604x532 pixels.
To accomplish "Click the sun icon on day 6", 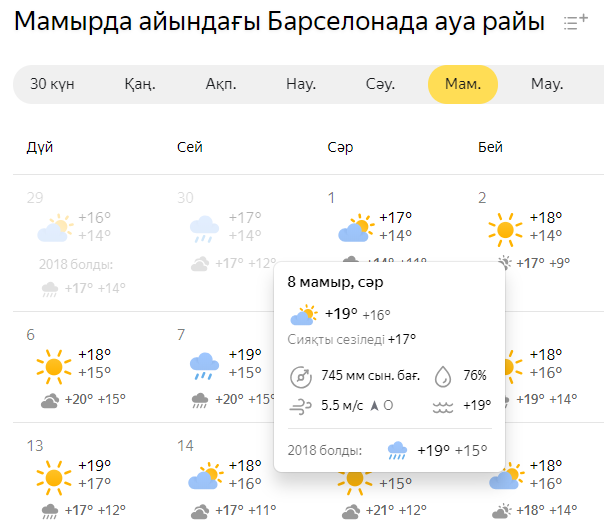I will click(x=53, y=366).
